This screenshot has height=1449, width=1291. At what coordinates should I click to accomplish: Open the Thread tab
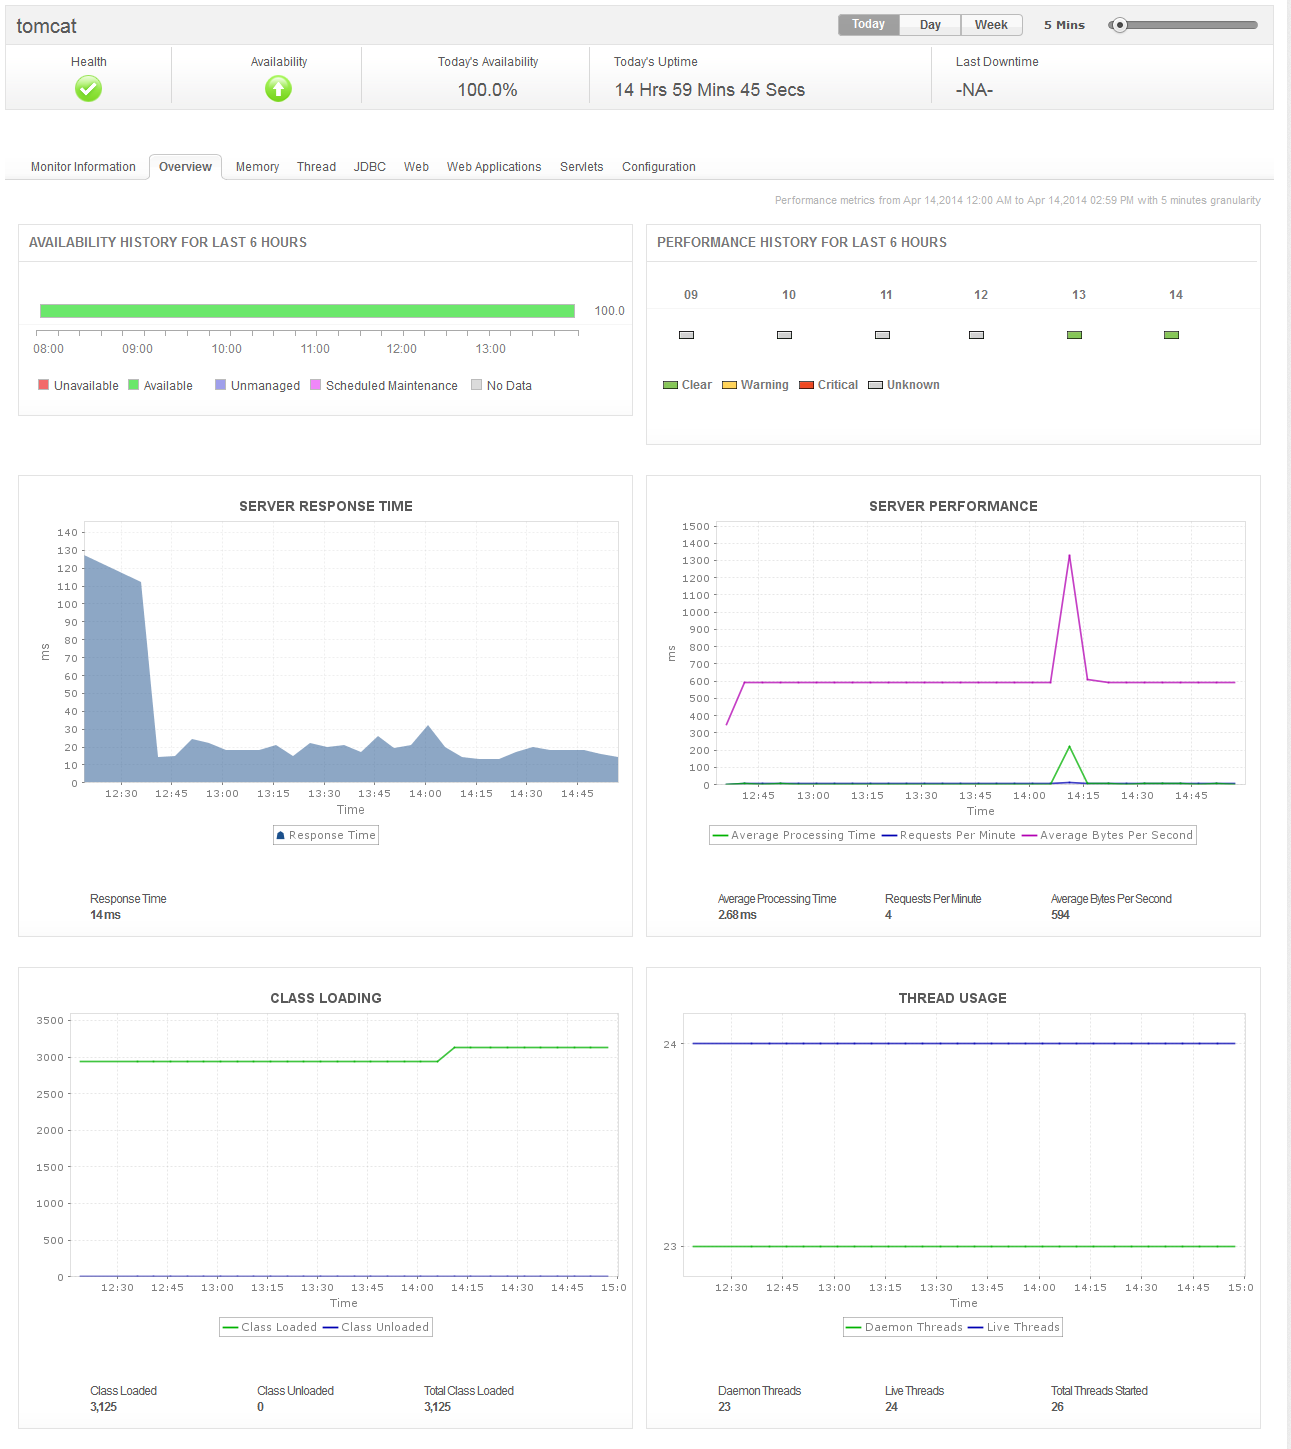point(316,167)
